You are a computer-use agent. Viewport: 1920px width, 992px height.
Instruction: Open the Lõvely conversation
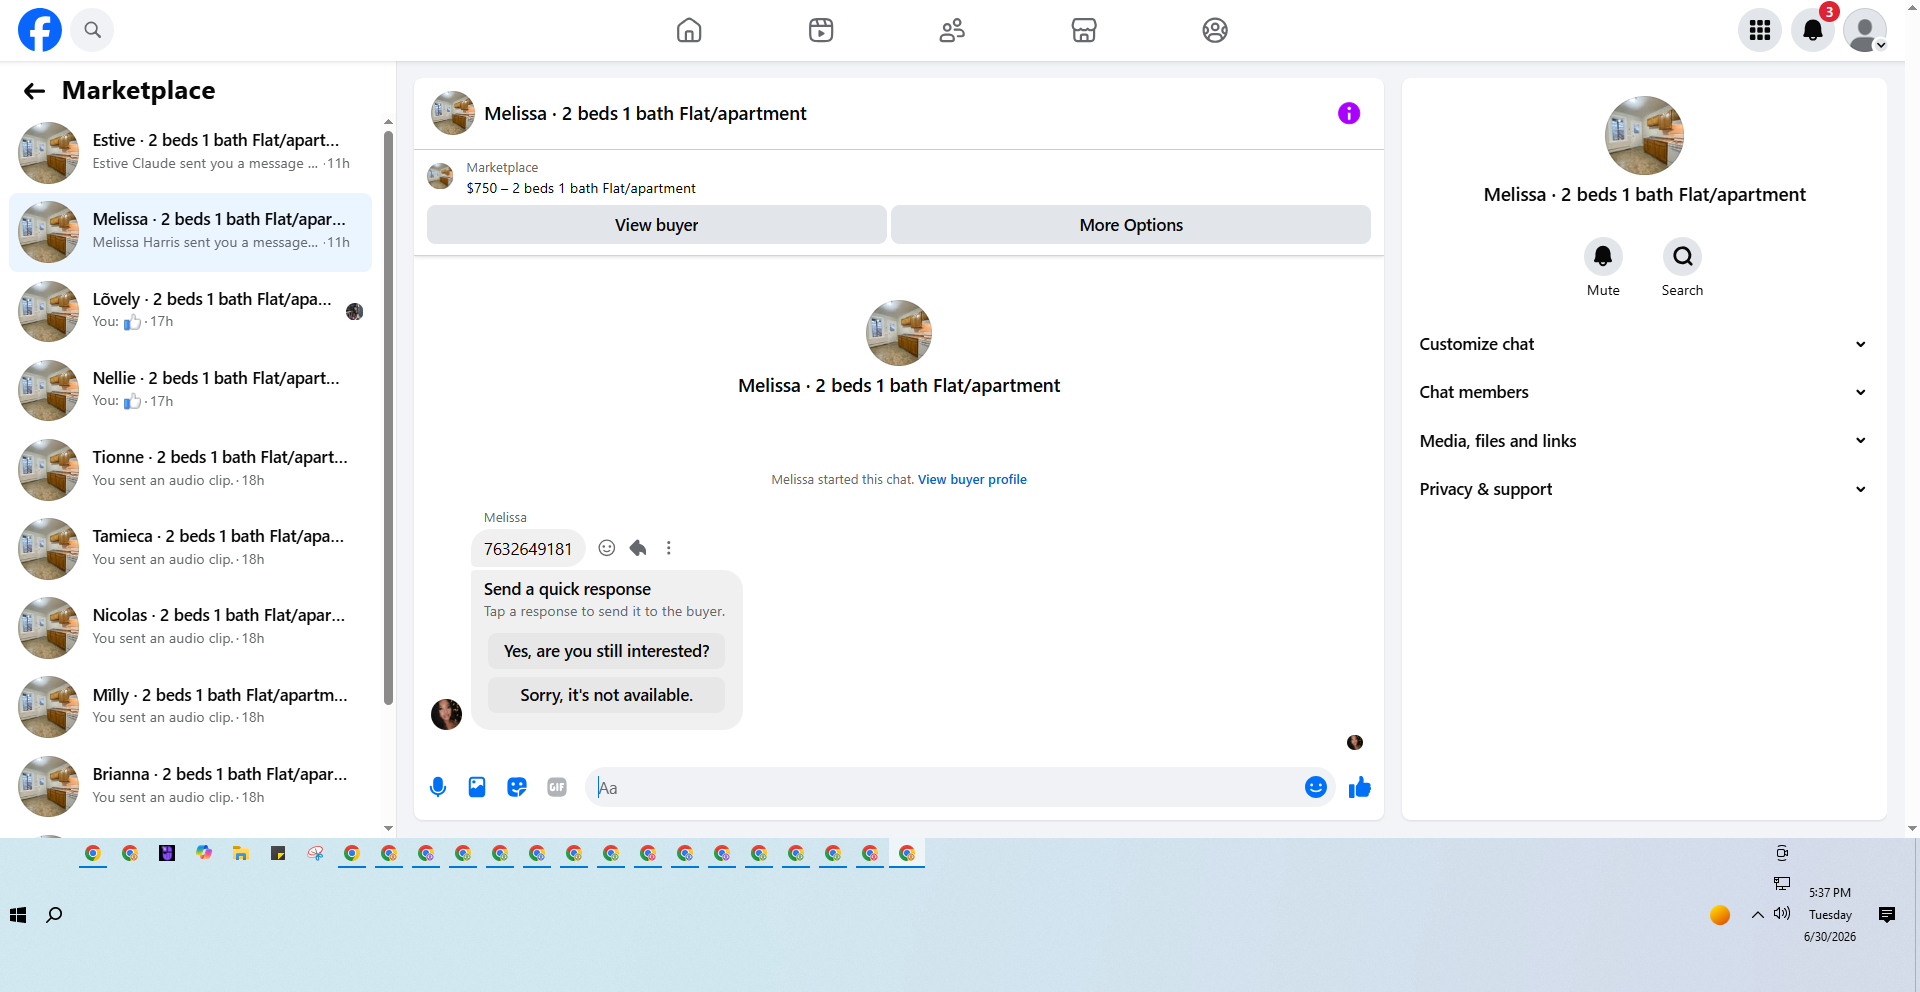pyautogui.click(x=190, y=311)
